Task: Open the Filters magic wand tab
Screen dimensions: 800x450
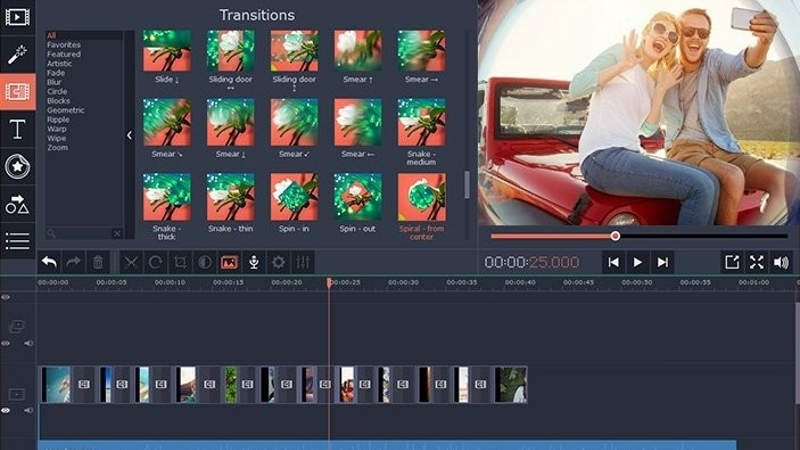Action: [17, 54]
